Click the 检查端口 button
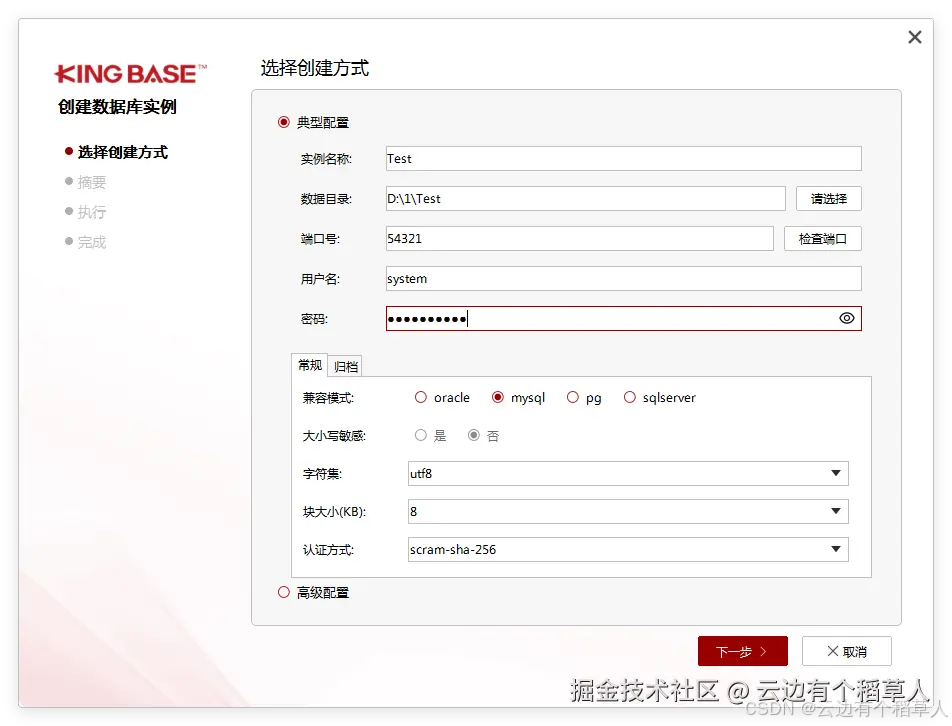This screenshot has width=952, height=726. point(822,238)
